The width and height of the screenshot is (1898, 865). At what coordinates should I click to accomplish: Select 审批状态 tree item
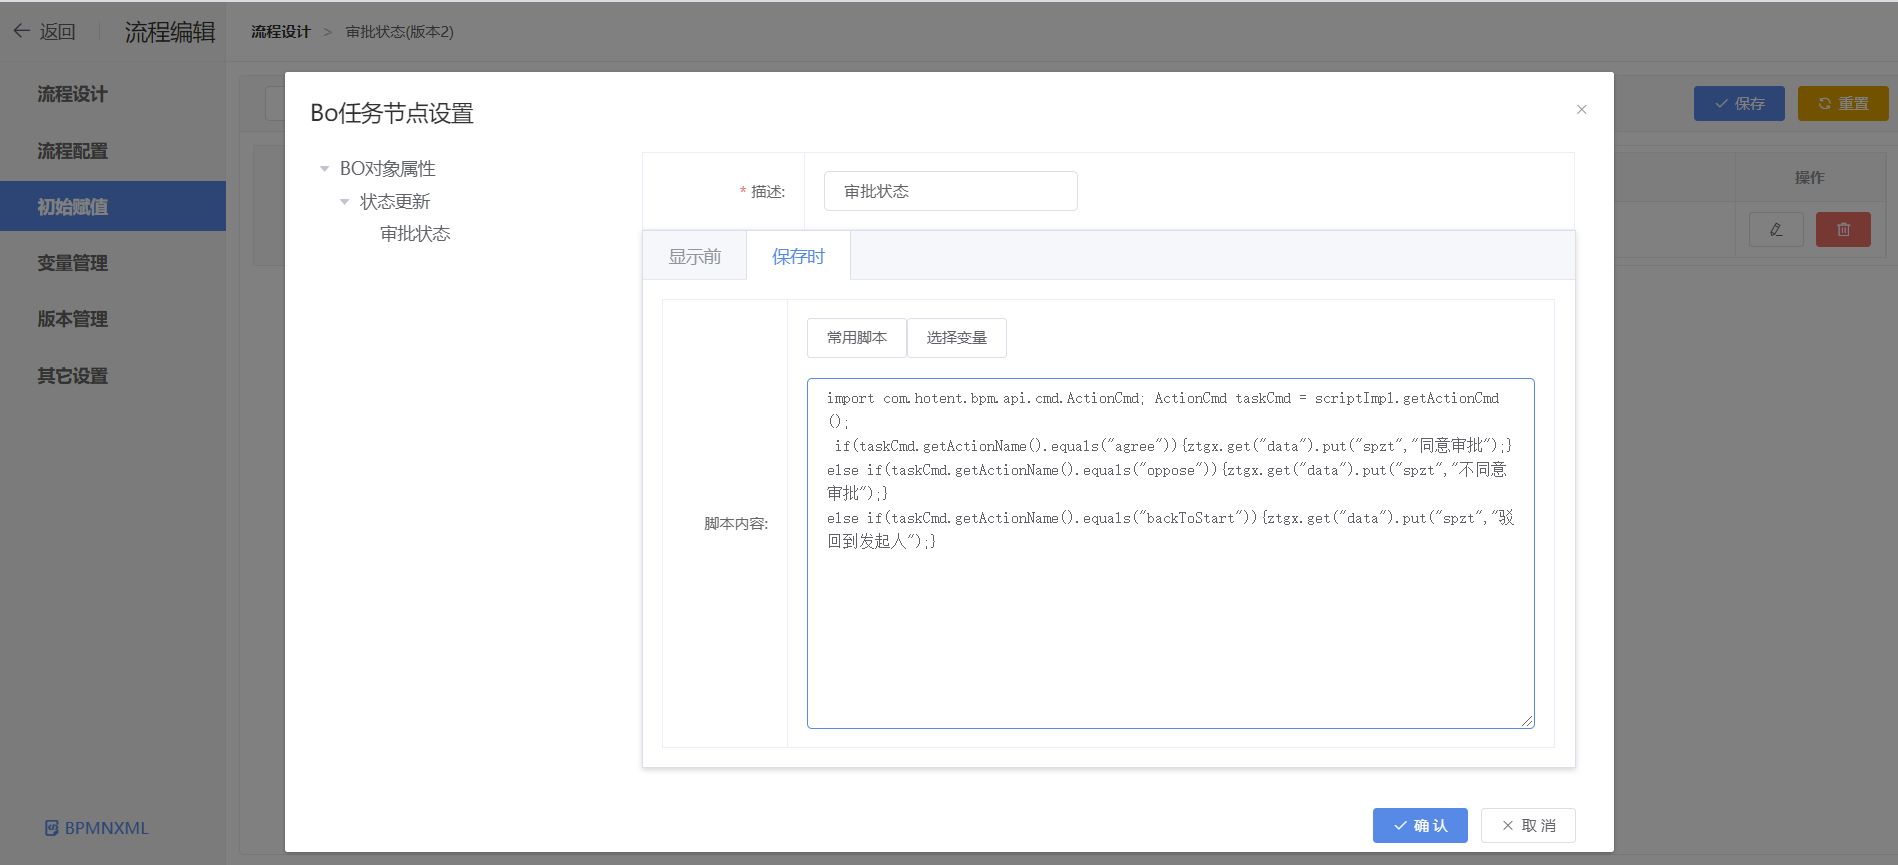point(415,234)
